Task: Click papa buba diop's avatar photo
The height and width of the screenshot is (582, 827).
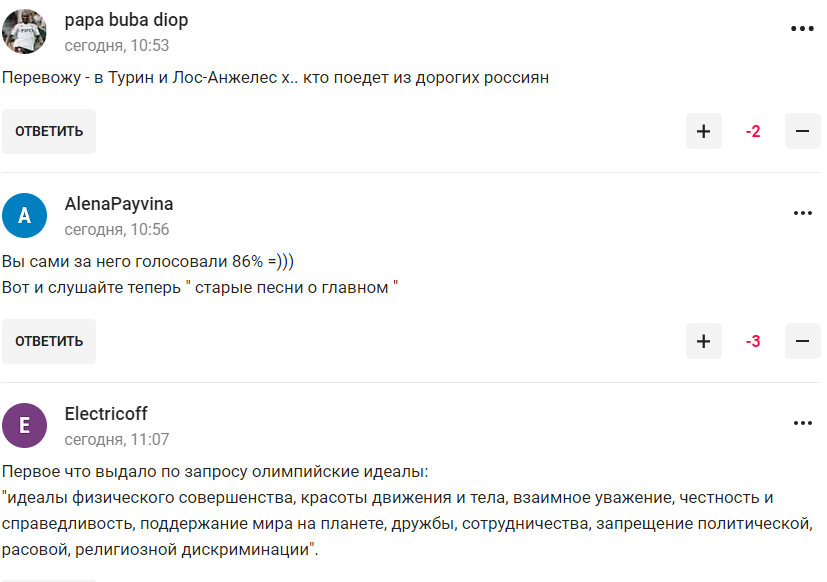Action: pyautogui.click(x=25, y=31)
